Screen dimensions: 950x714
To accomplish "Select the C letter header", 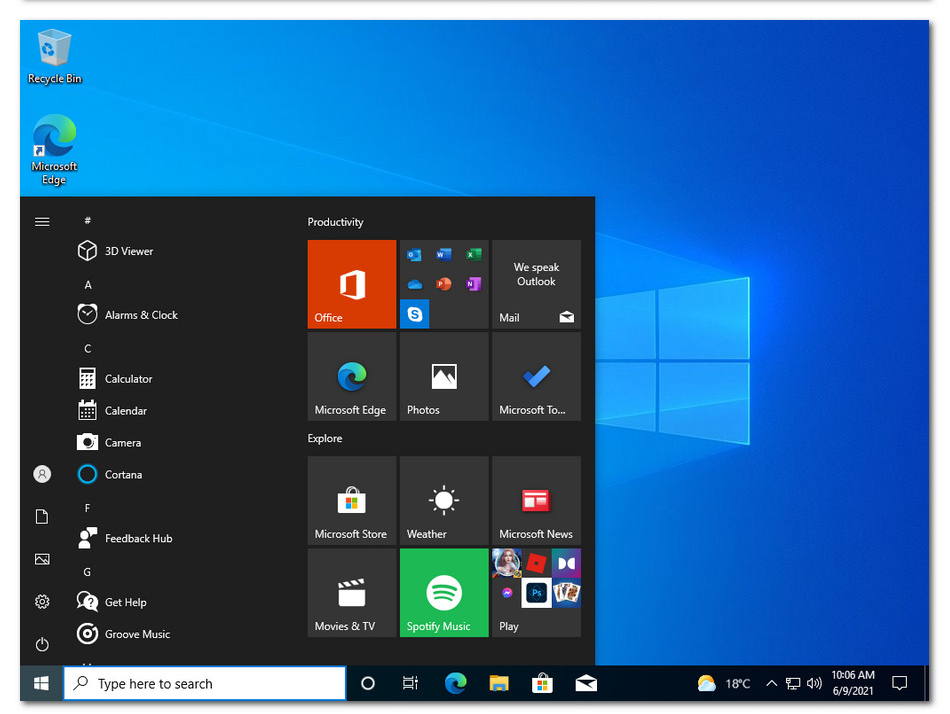I will pos(88,349).
